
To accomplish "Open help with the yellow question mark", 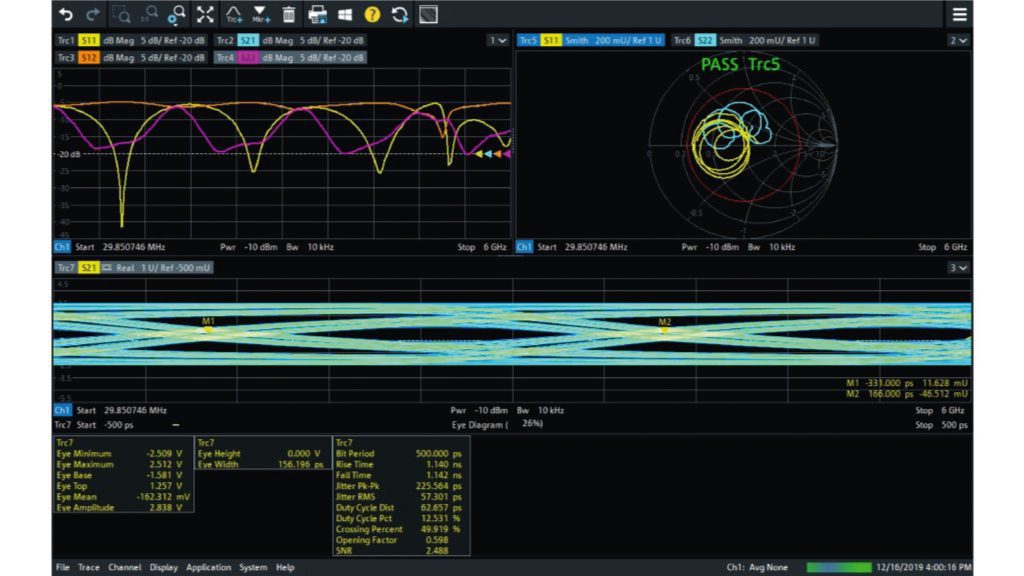I will (x=372, y=14).
